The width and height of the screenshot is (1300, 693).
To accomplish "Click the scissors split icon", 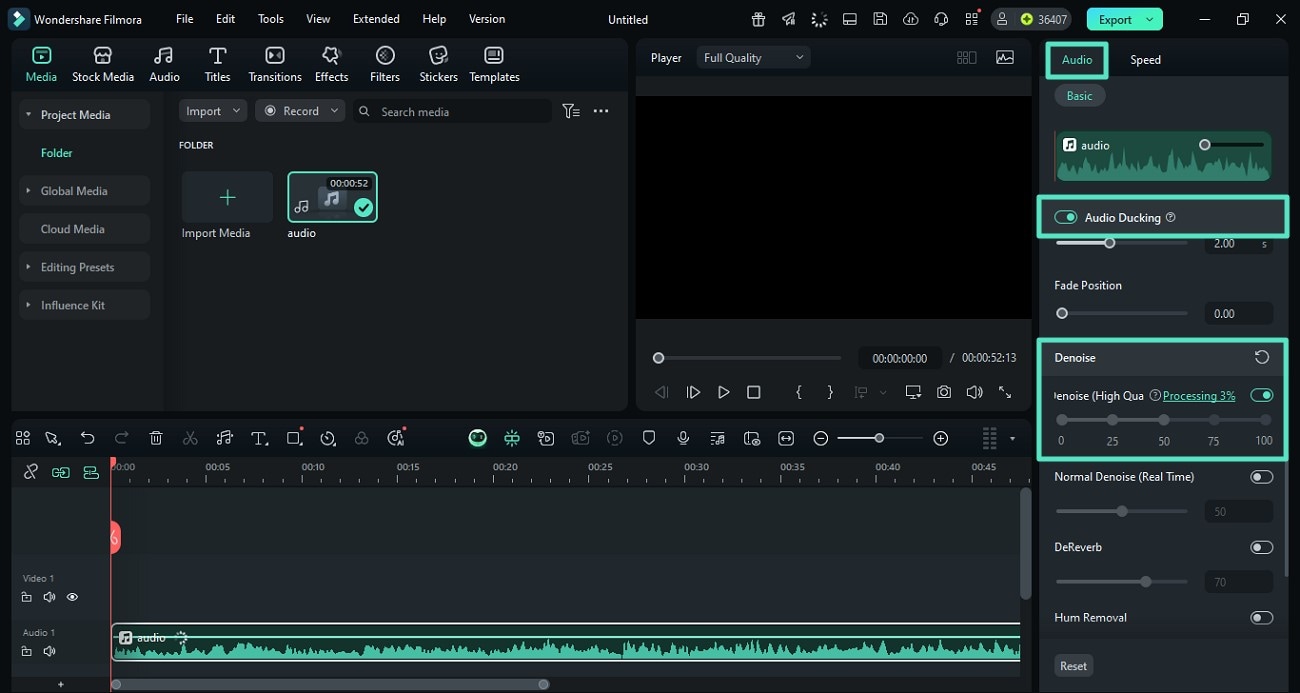I will (190, 438).
